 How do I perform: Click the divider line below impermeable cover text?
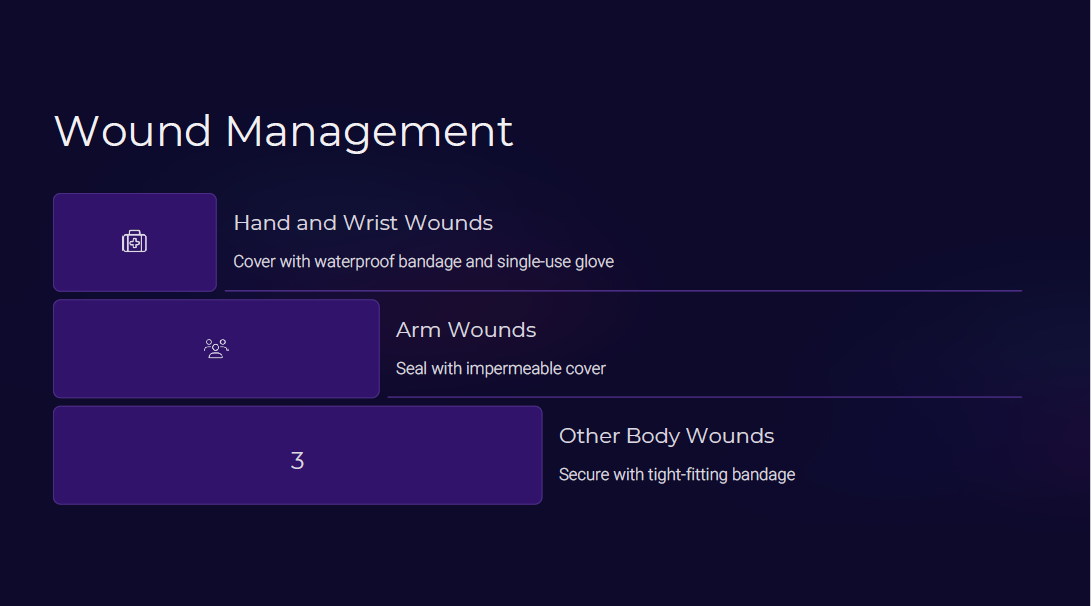point(705,397)
